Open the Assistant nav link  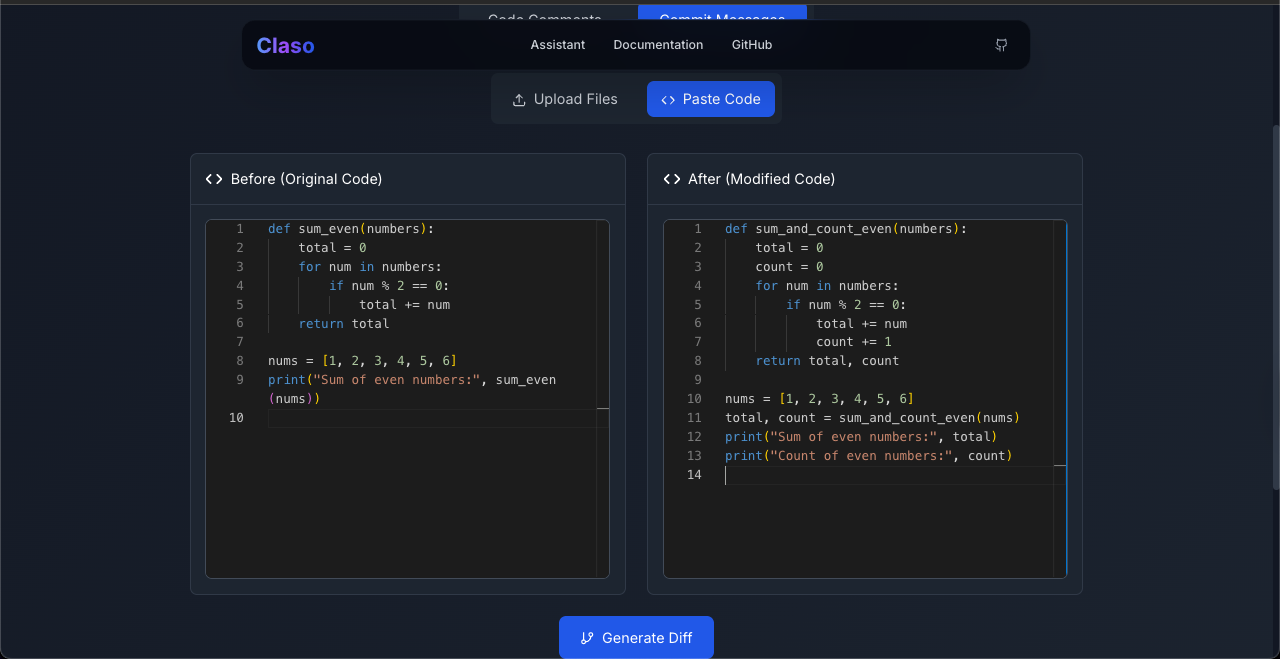(558, 45)
